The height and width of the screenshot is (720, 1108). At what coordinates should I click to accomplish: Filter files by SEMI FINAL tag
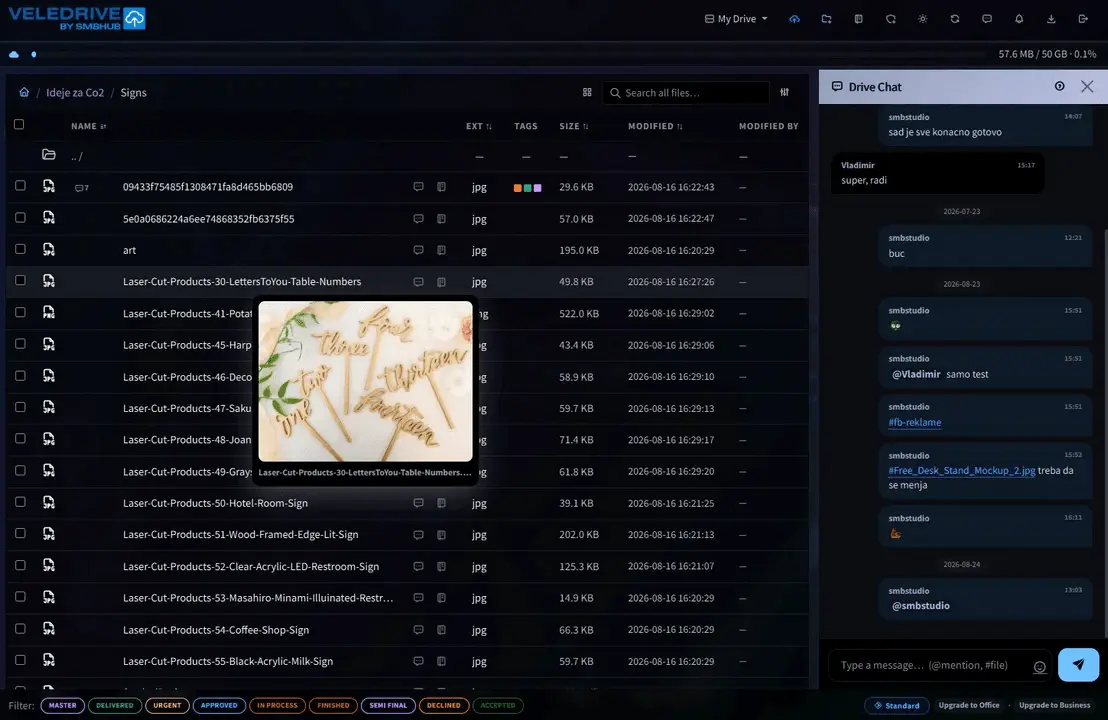[388, 705]
